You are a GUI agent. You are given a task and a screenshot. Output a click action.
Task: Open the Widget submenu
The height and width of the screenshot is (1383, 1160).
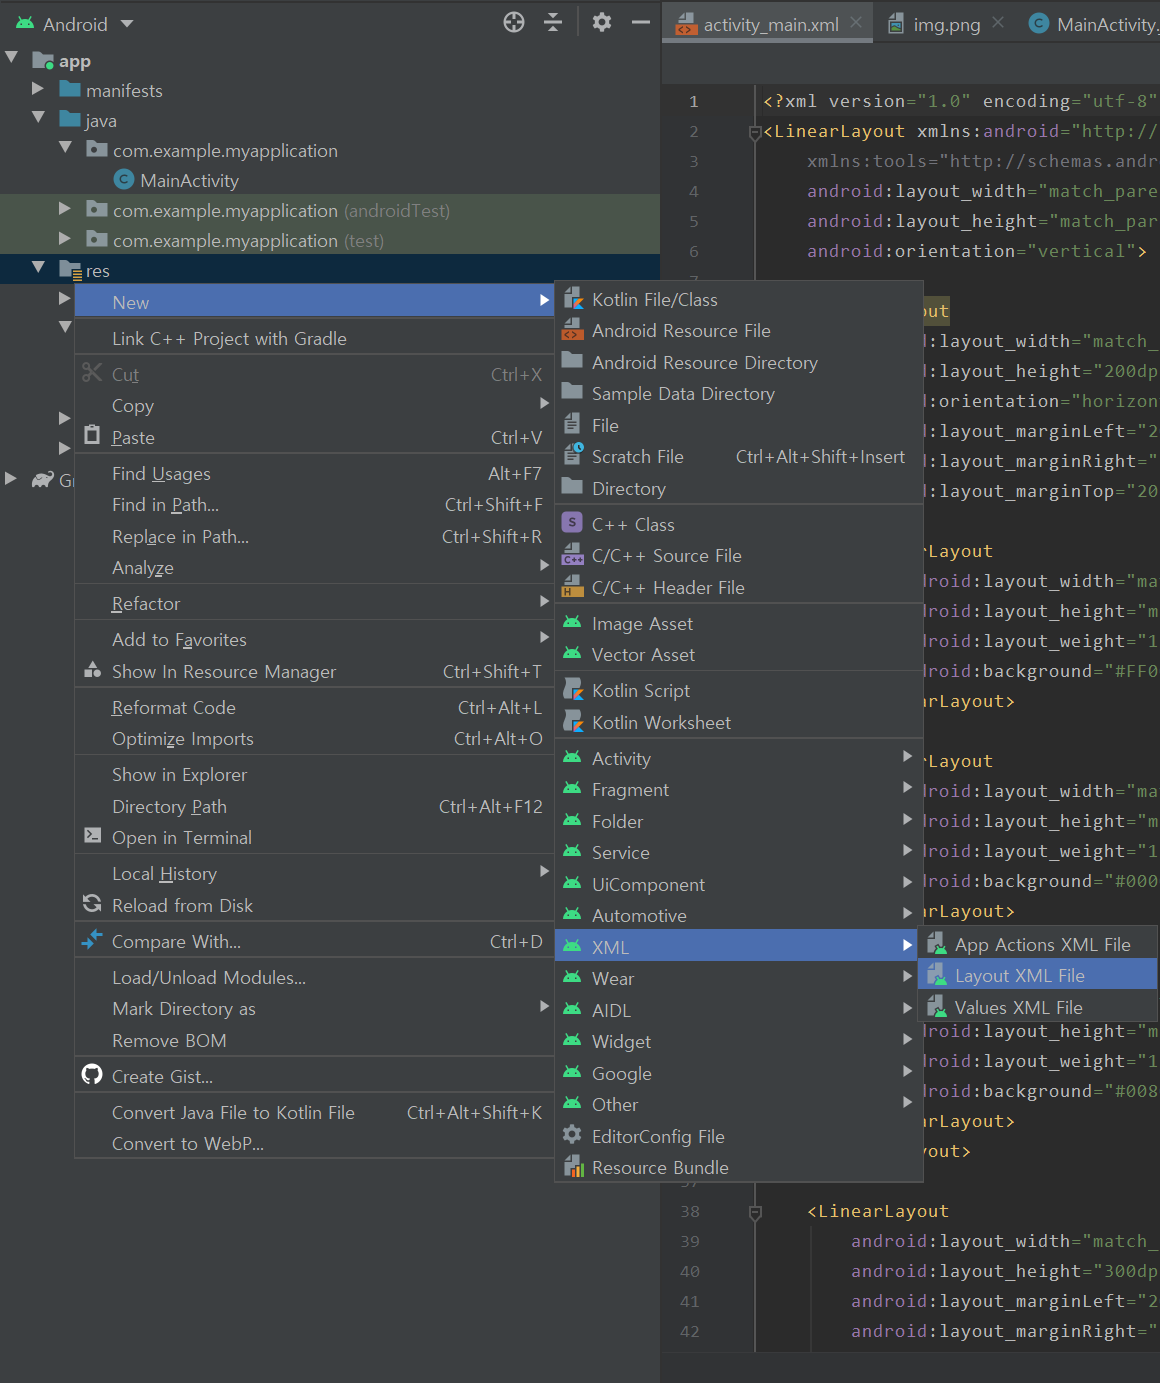pyautogui.click(x=737, y=1042)
